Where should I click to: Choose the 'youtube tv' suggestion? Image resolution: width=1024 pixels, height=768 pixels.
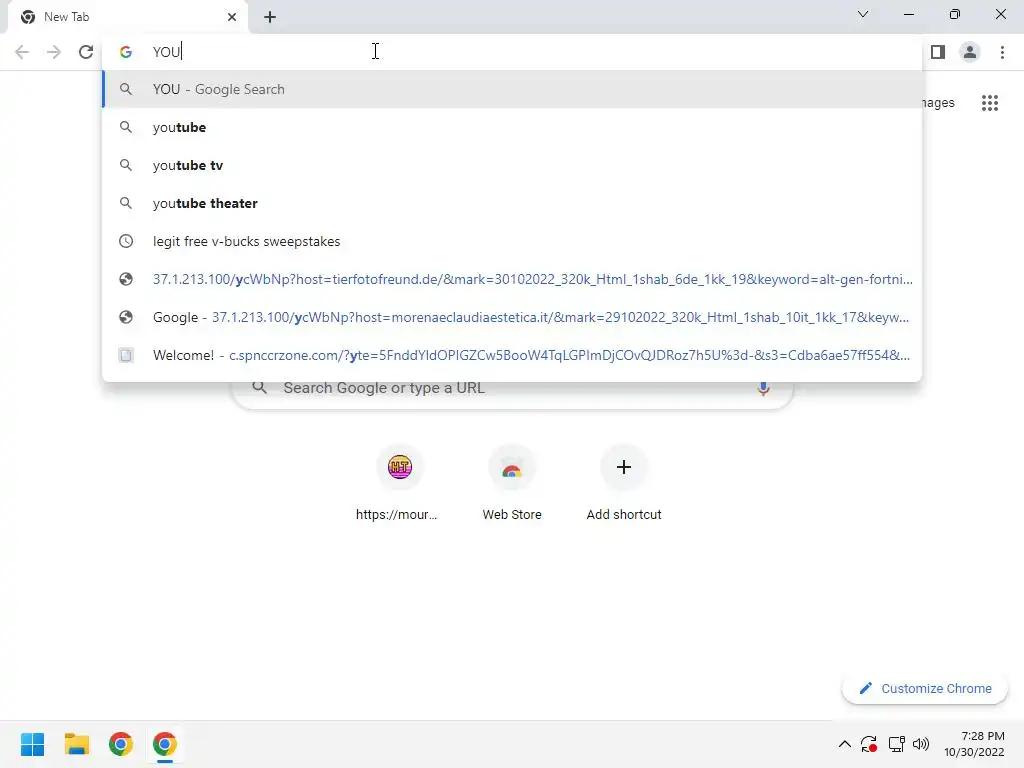[x=513, y=165]
